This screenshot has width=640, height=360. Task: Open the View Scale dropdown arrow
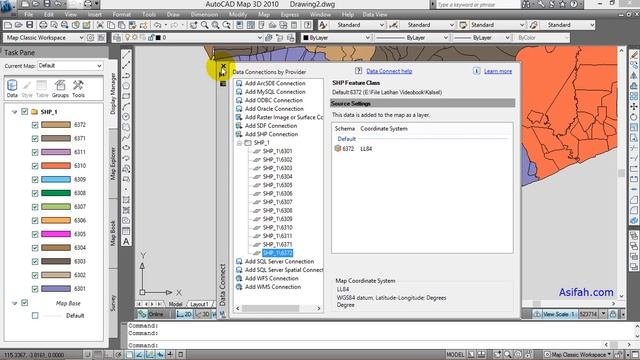pyautogui.click(x=603, y=314)
